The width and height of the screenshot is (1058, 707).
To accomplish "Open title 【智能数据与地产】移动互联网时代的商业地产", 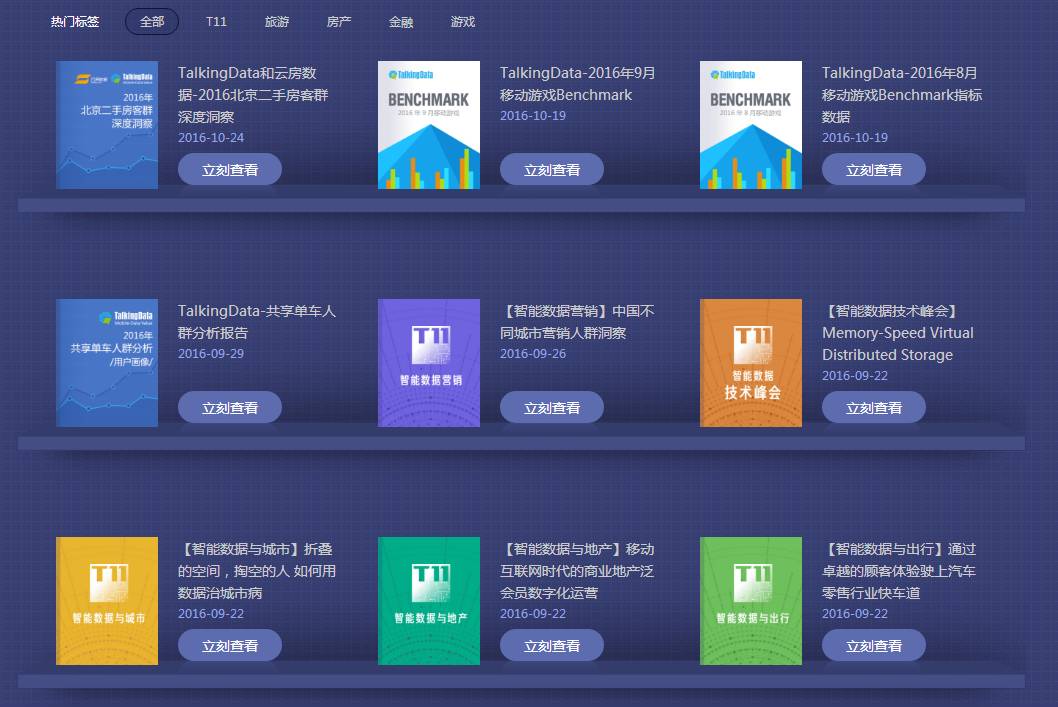I will click(577, 571).
